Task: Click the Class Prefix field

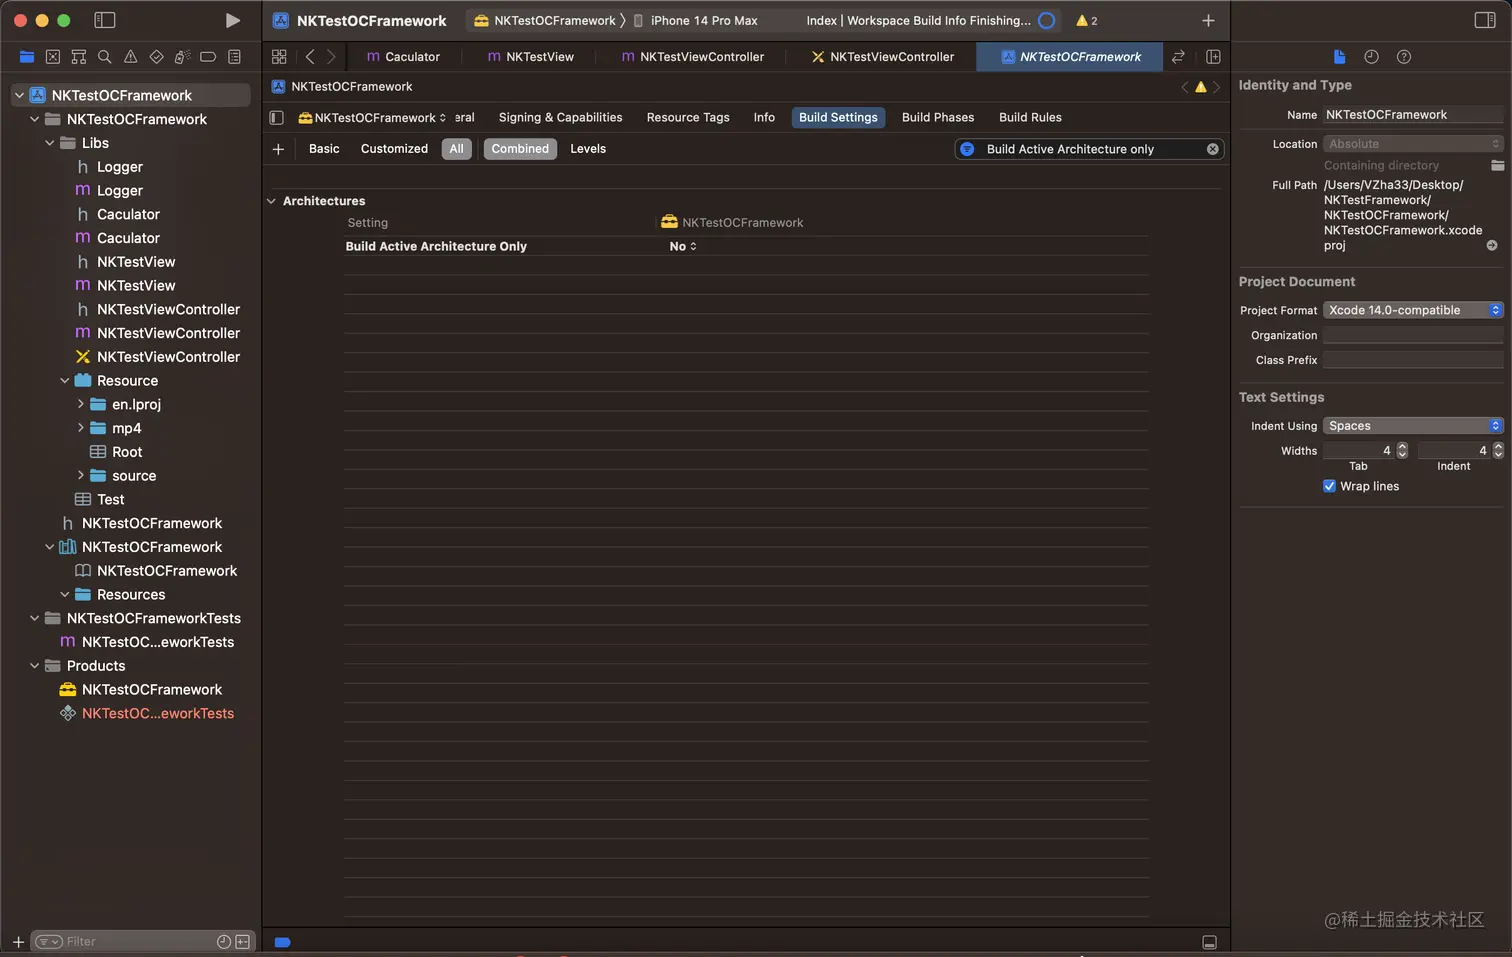Action: click(x=1413, y=360)
